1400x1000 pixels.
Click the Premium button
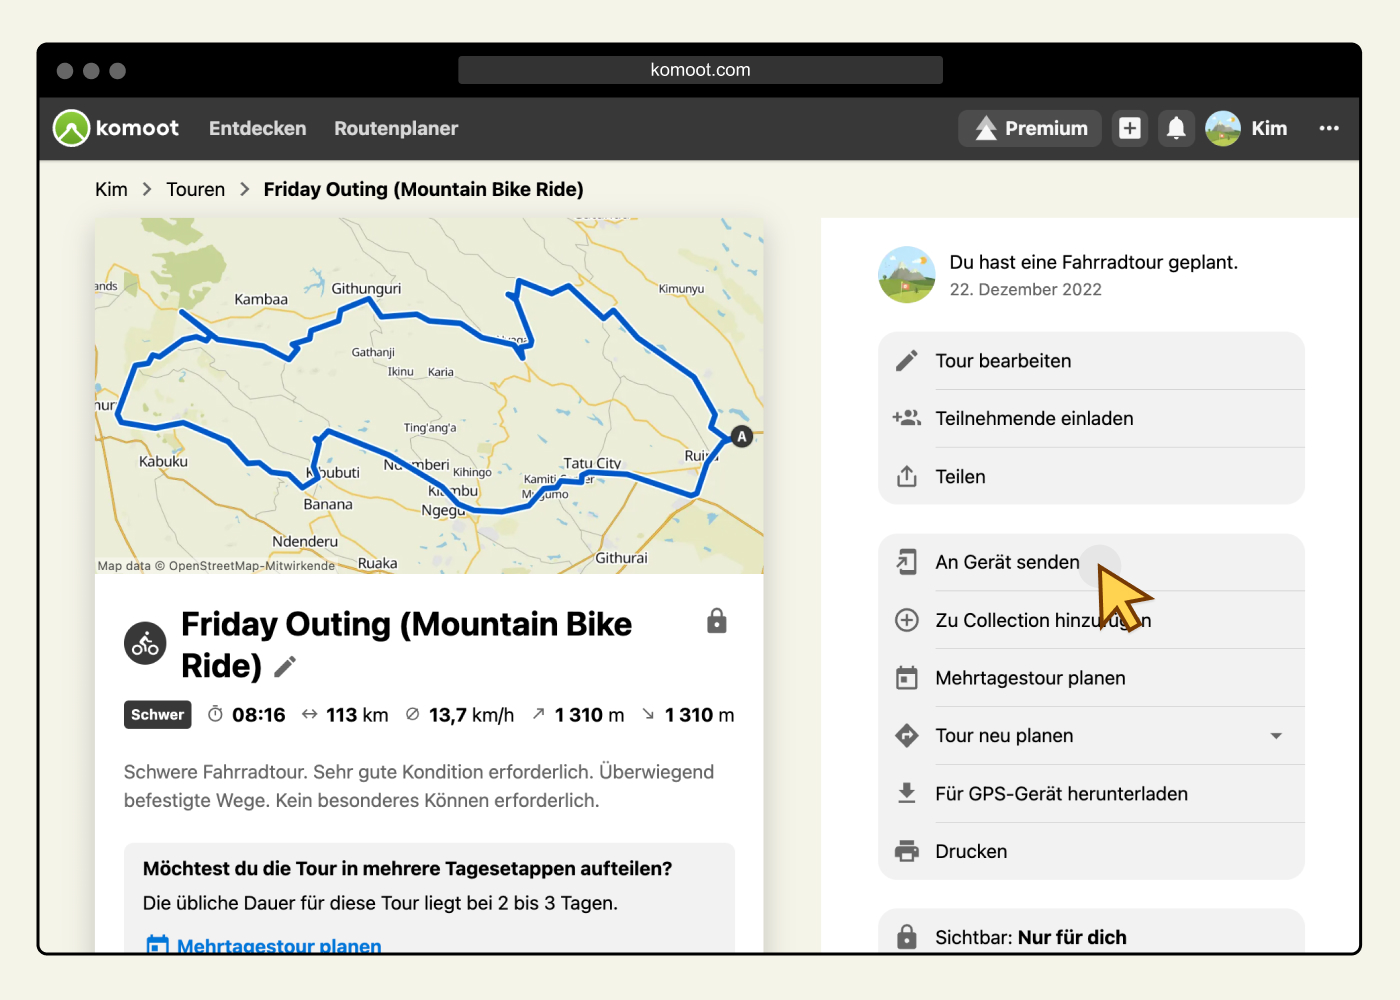[x=1030, y=128]
